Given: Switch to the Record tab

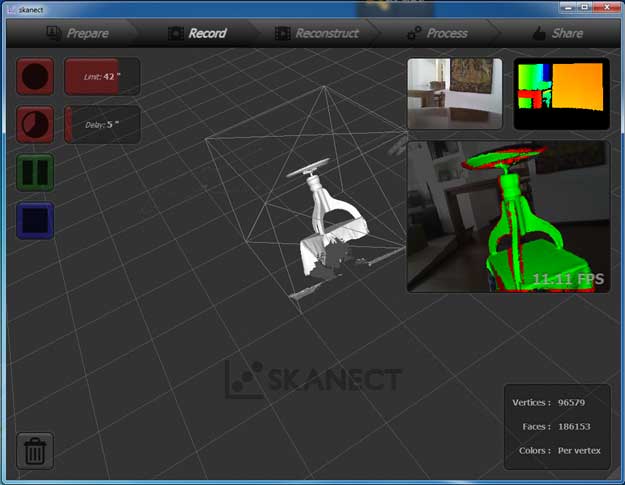Looking at the screenshot, I should pyautogui.click(x=198, y=33).
